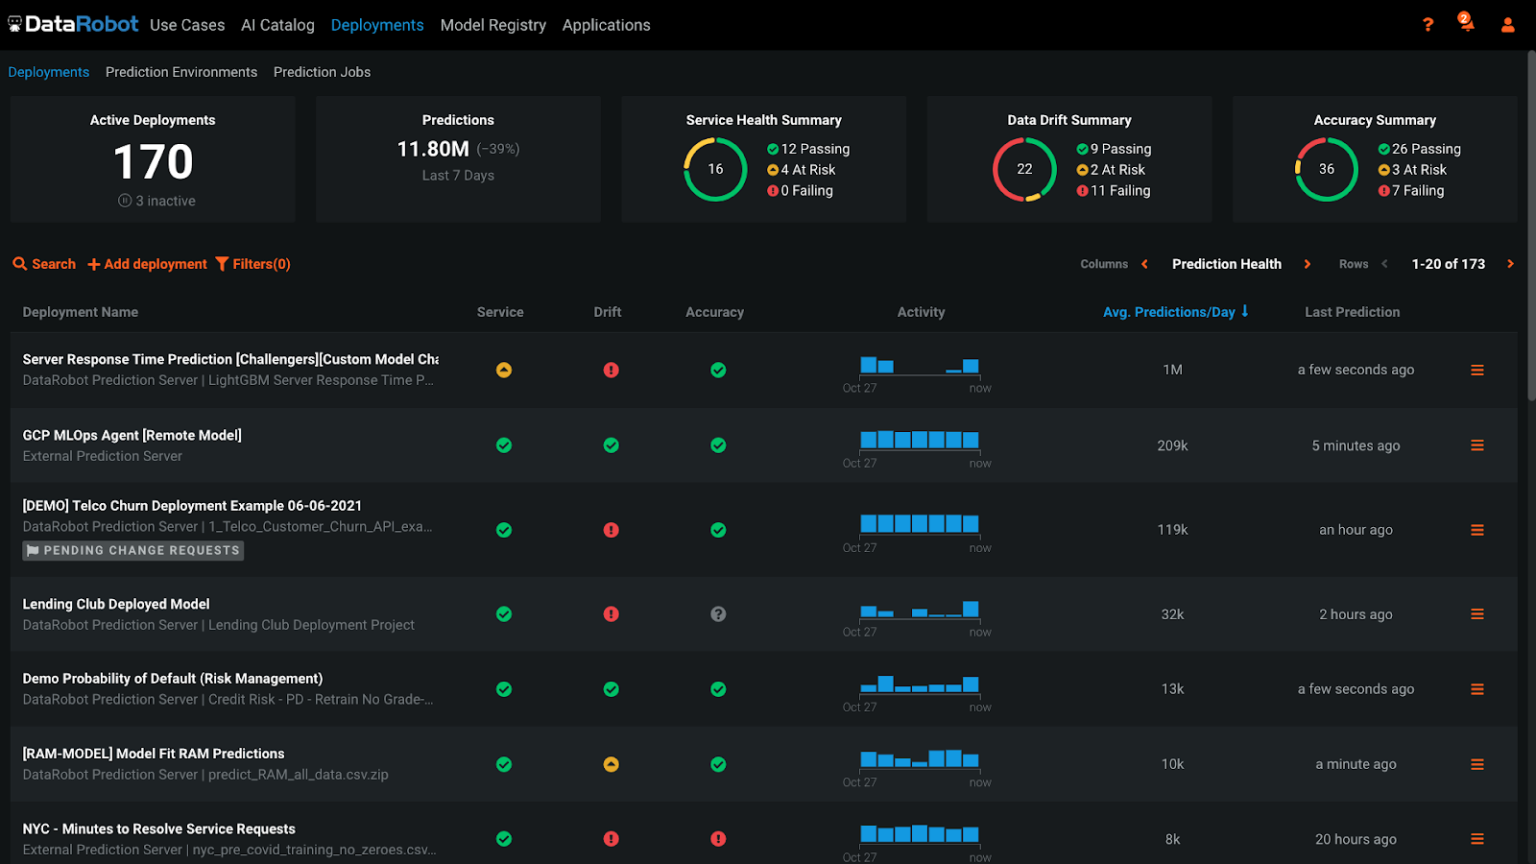Click the DataRobot logo
This screenshot has width=1536, height=864.
(x=73, y=24)
